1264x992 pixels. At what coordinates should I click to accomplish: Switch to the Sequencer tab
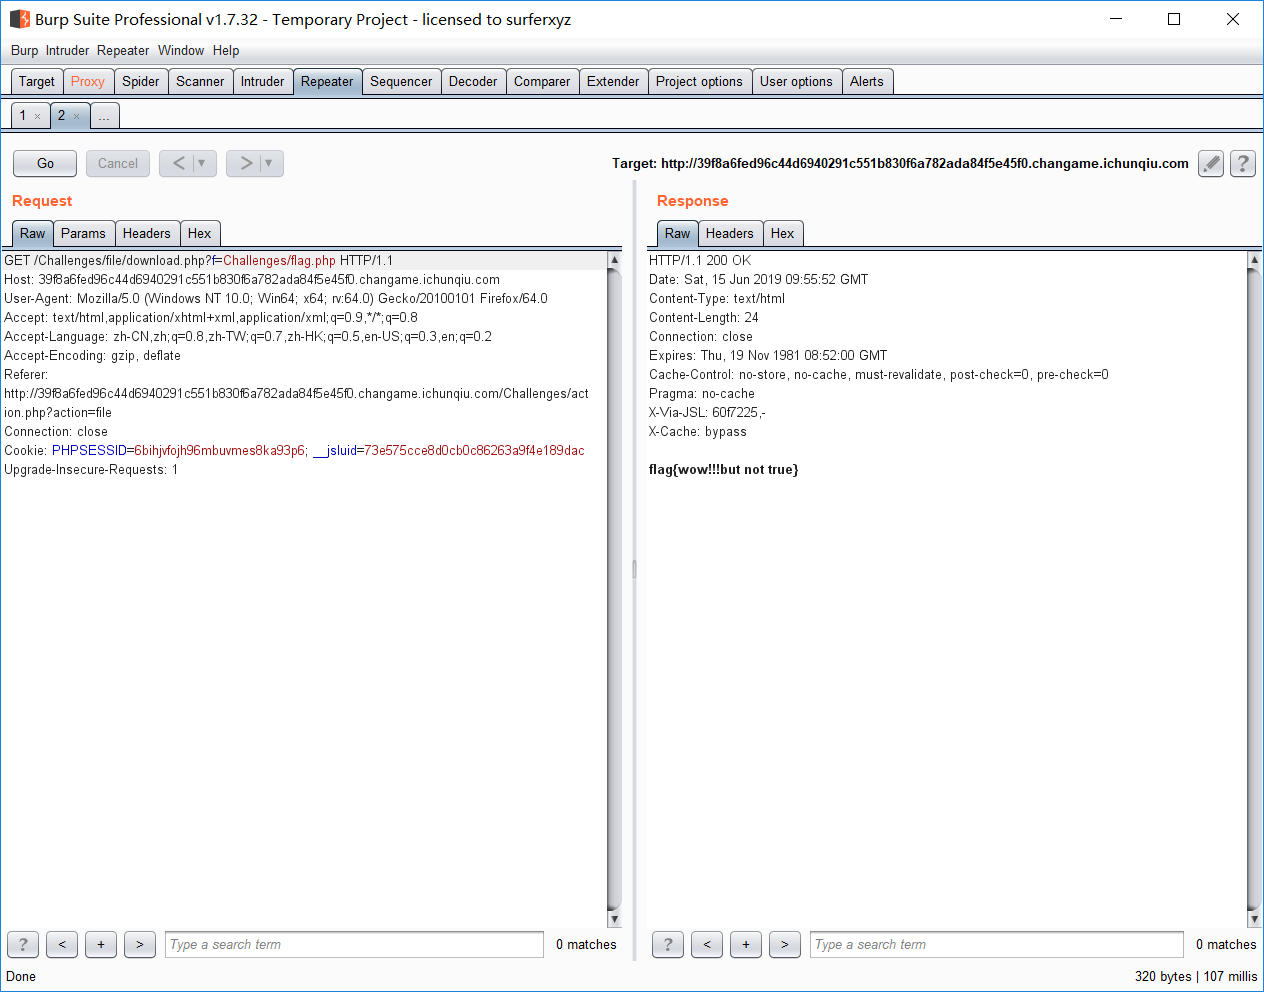pos(401,81)
